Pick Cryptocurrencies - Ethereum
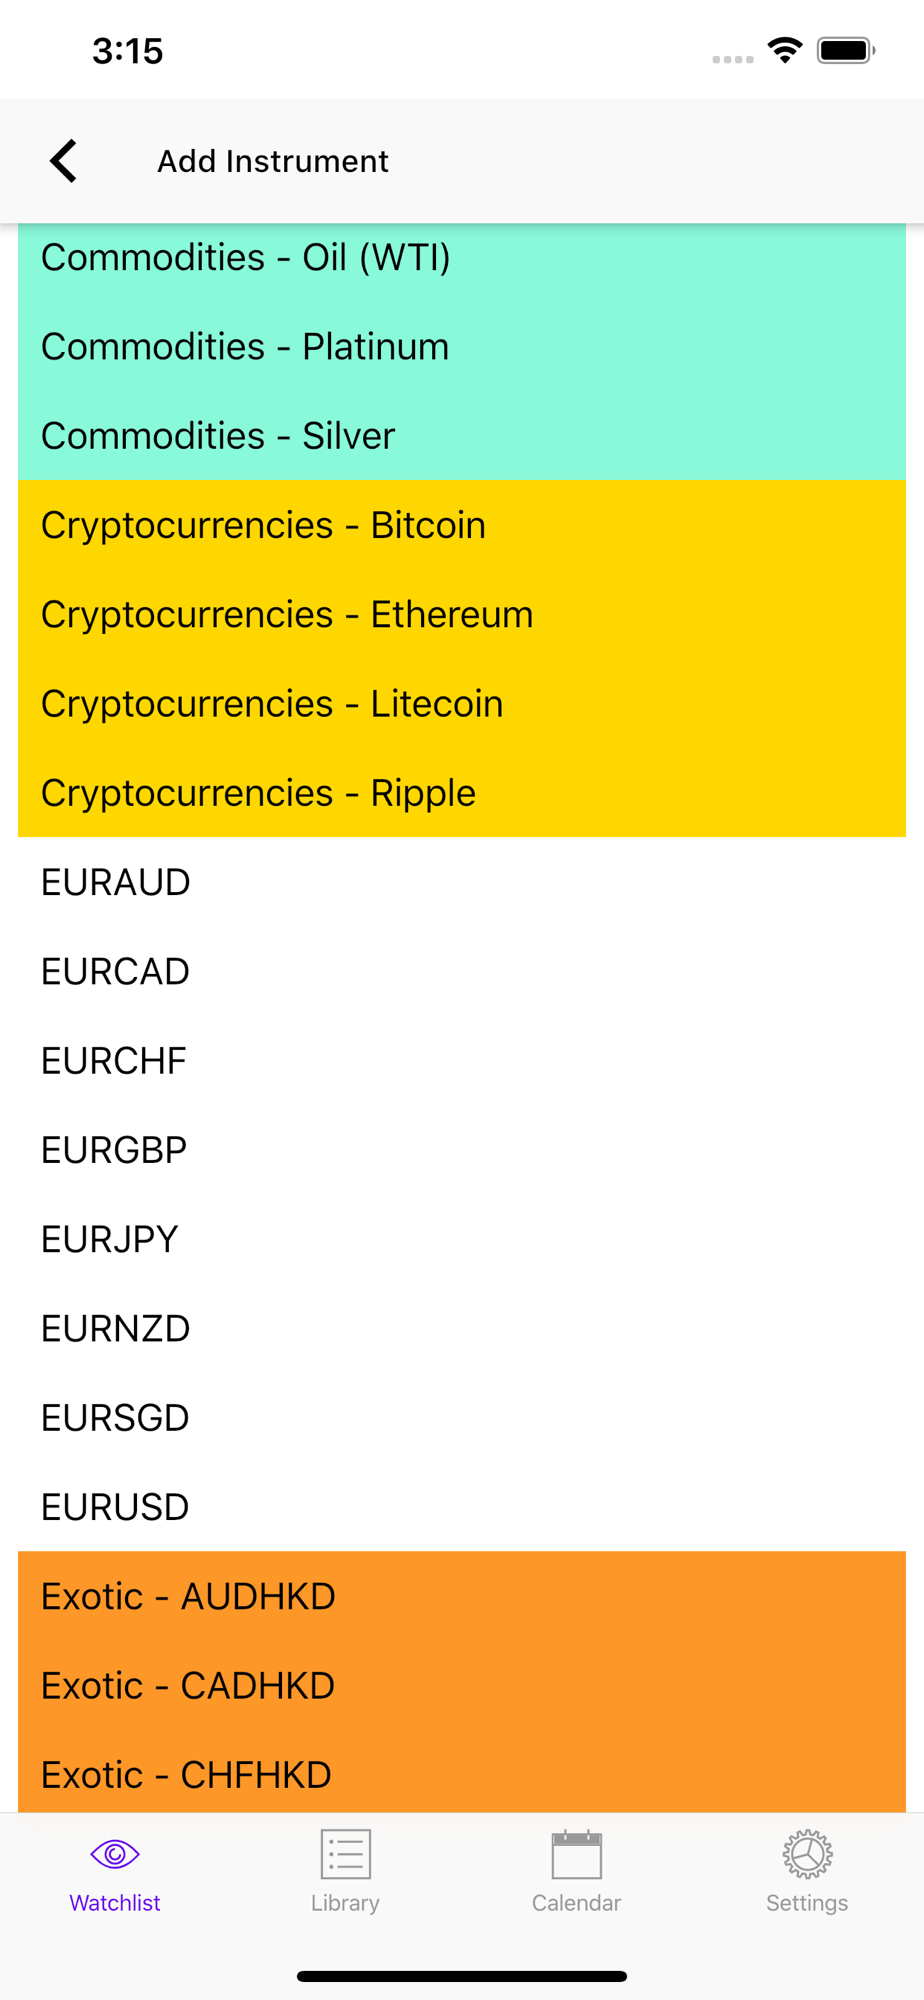Screen dimensions: 924x2000 462,614
